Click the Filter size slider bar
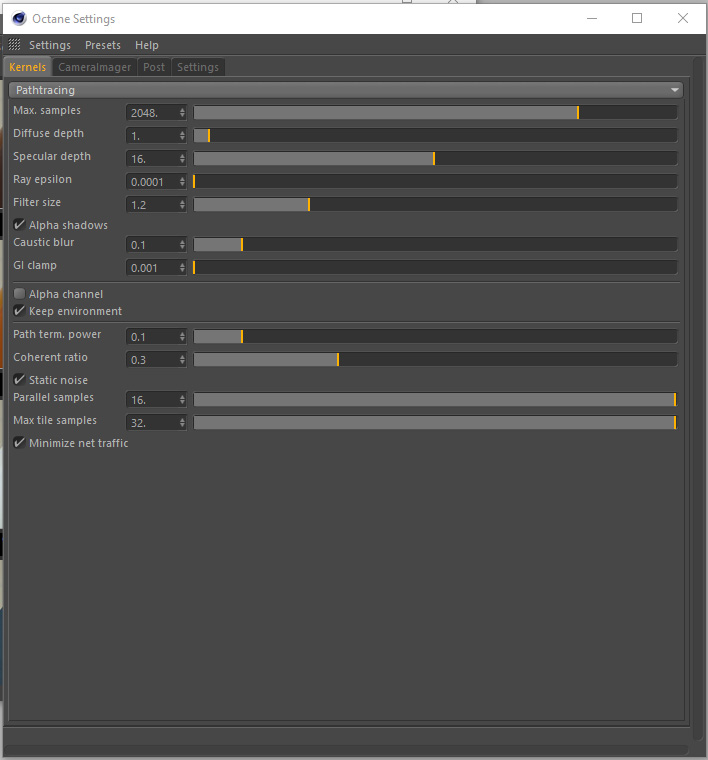Image resolution: width=708 pixels, height=760 pixels. coord(435,205)
